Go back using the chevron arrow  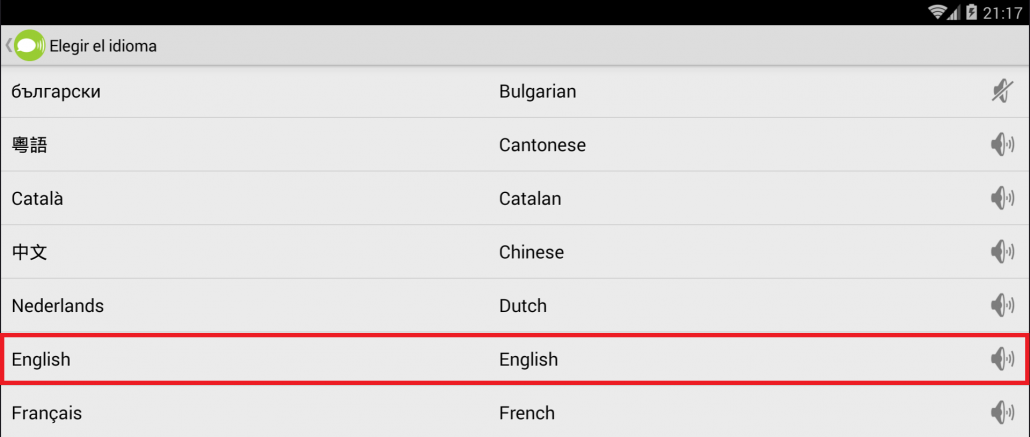point(8,46)
